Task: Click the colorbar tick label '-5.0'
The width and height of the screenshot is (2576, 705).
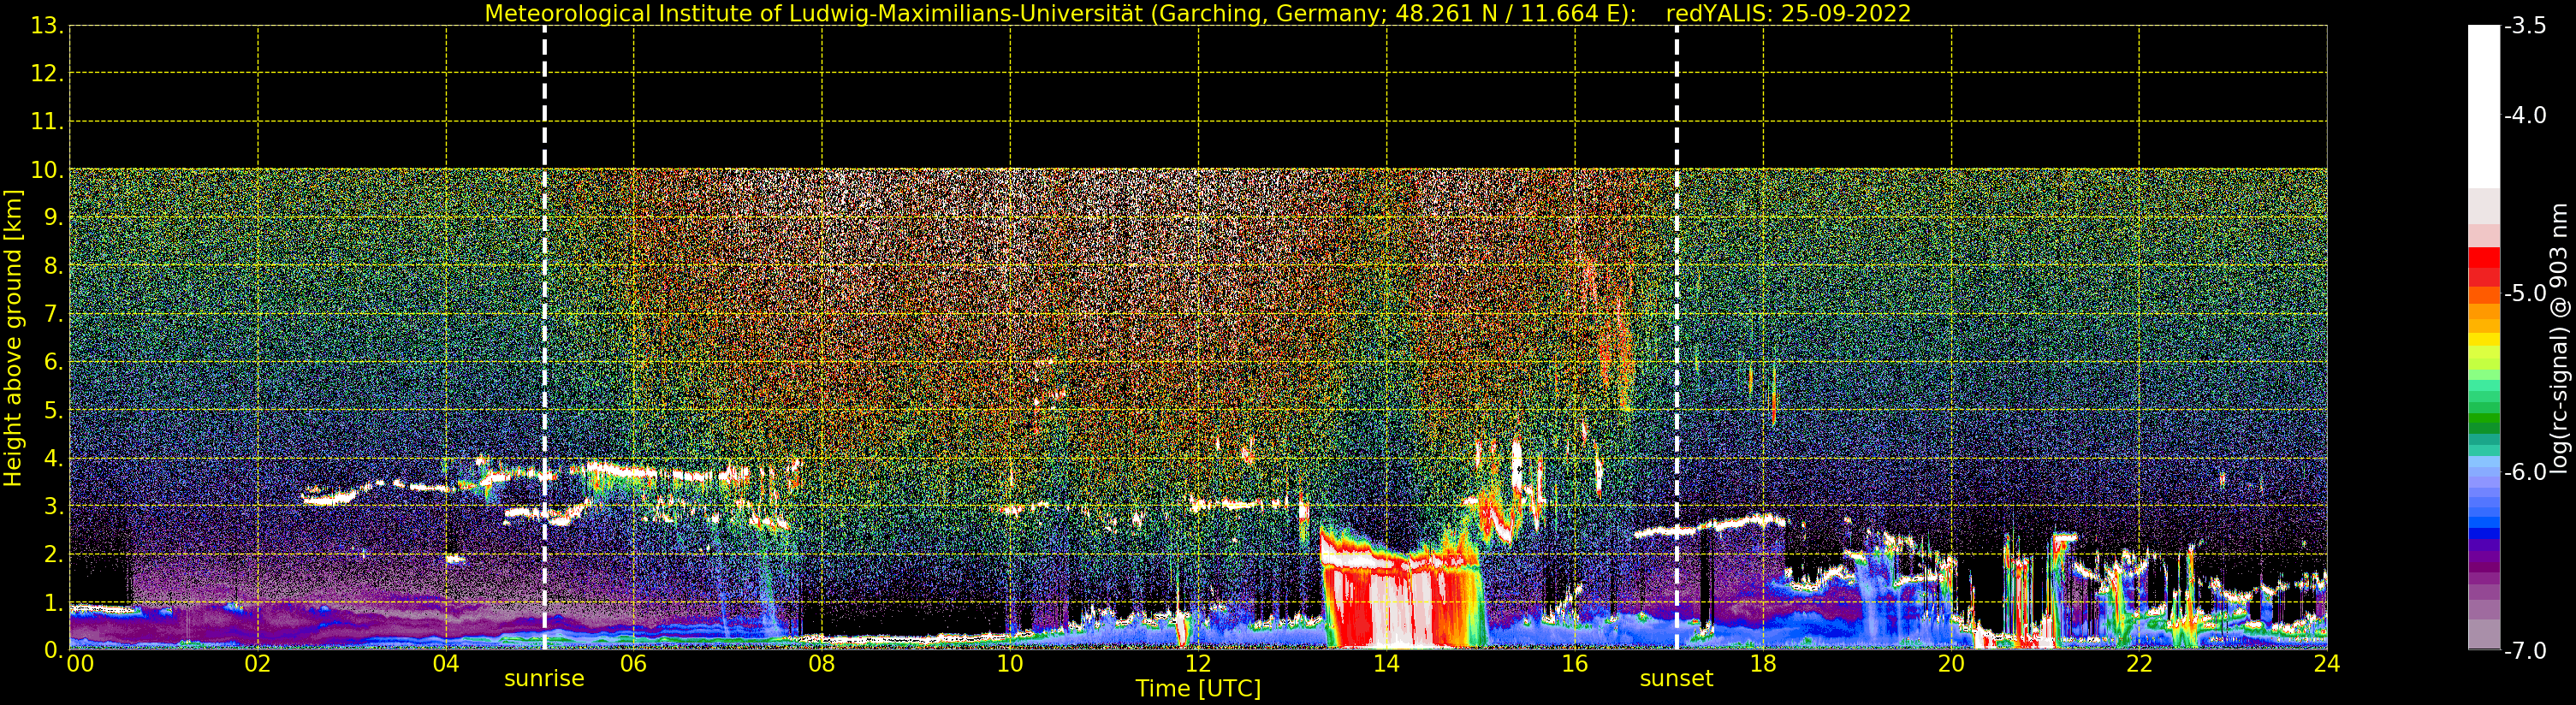Action: pyautogui.click(x=2525, y=293)
